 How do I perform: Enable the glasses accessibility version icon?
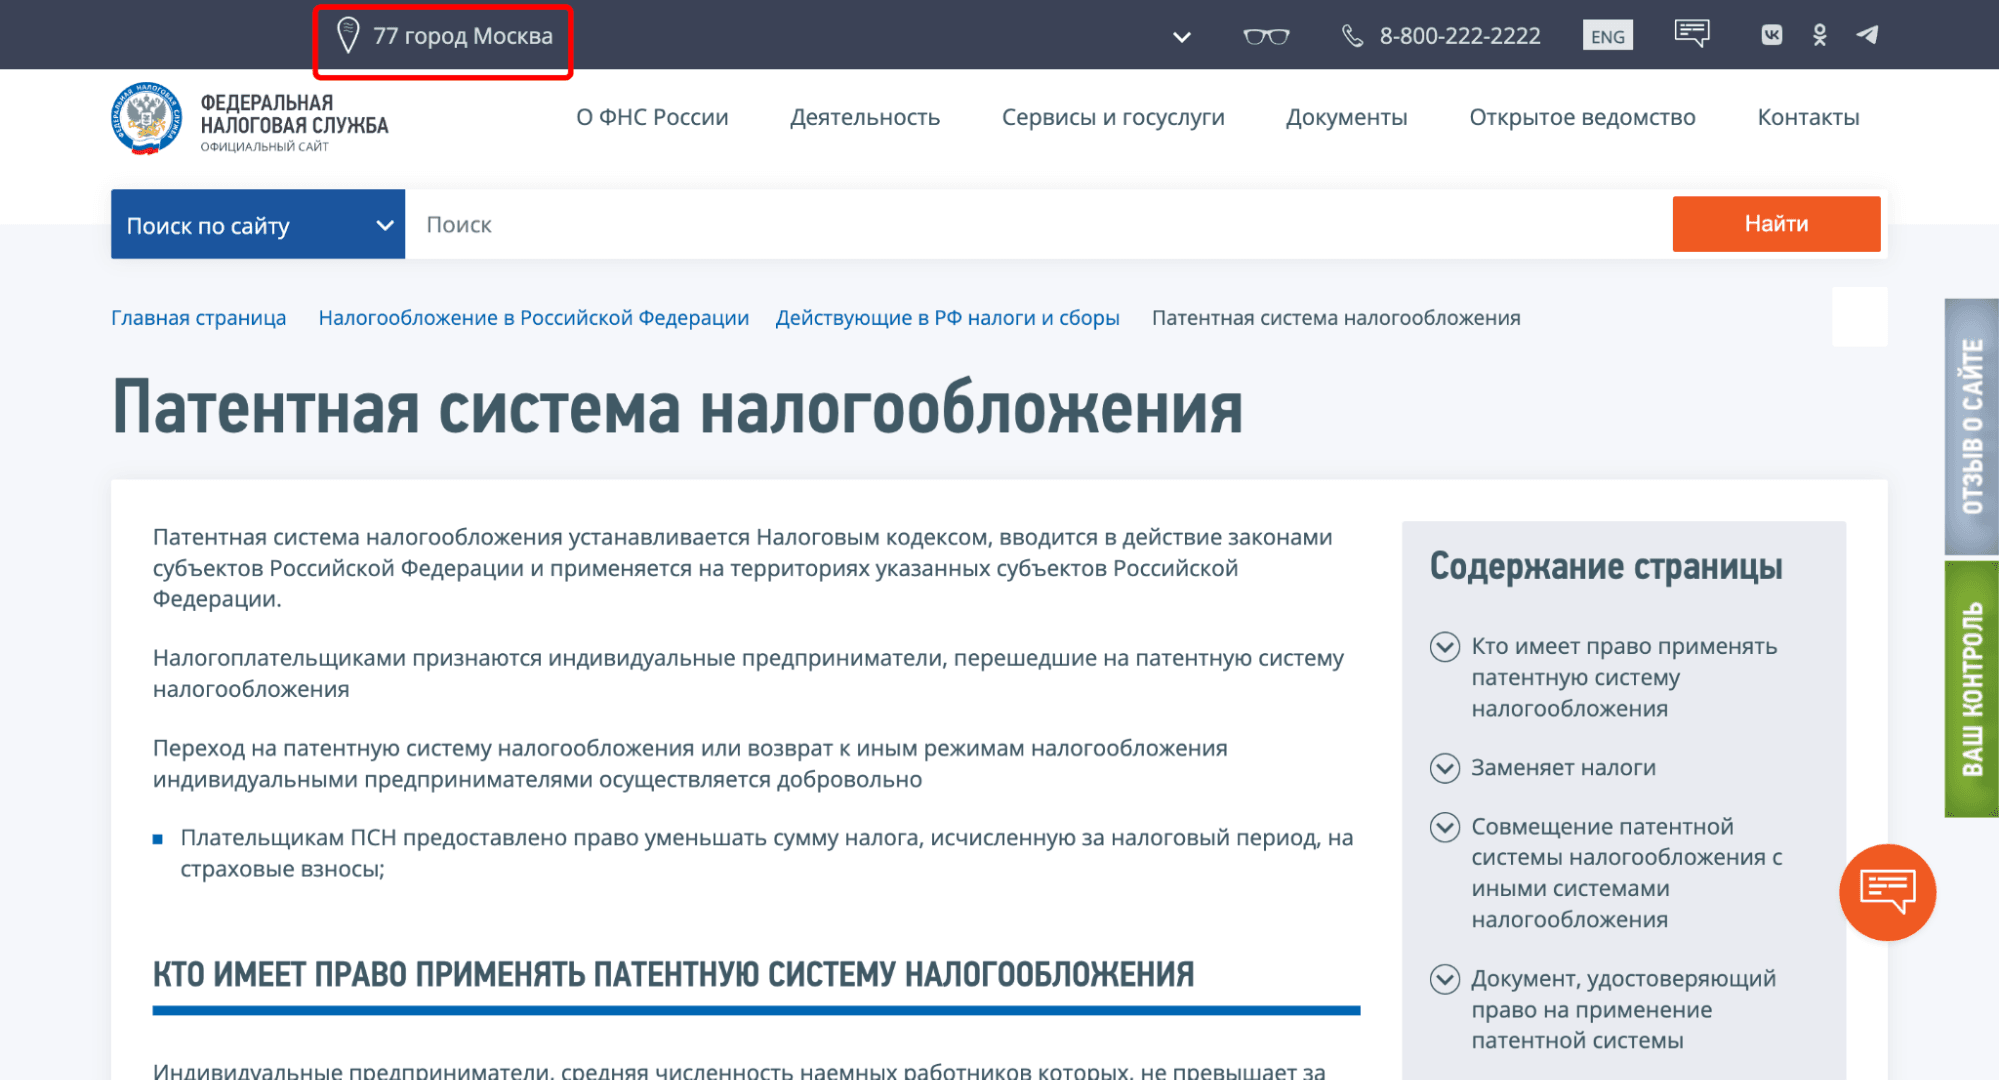click(1266, 36)
